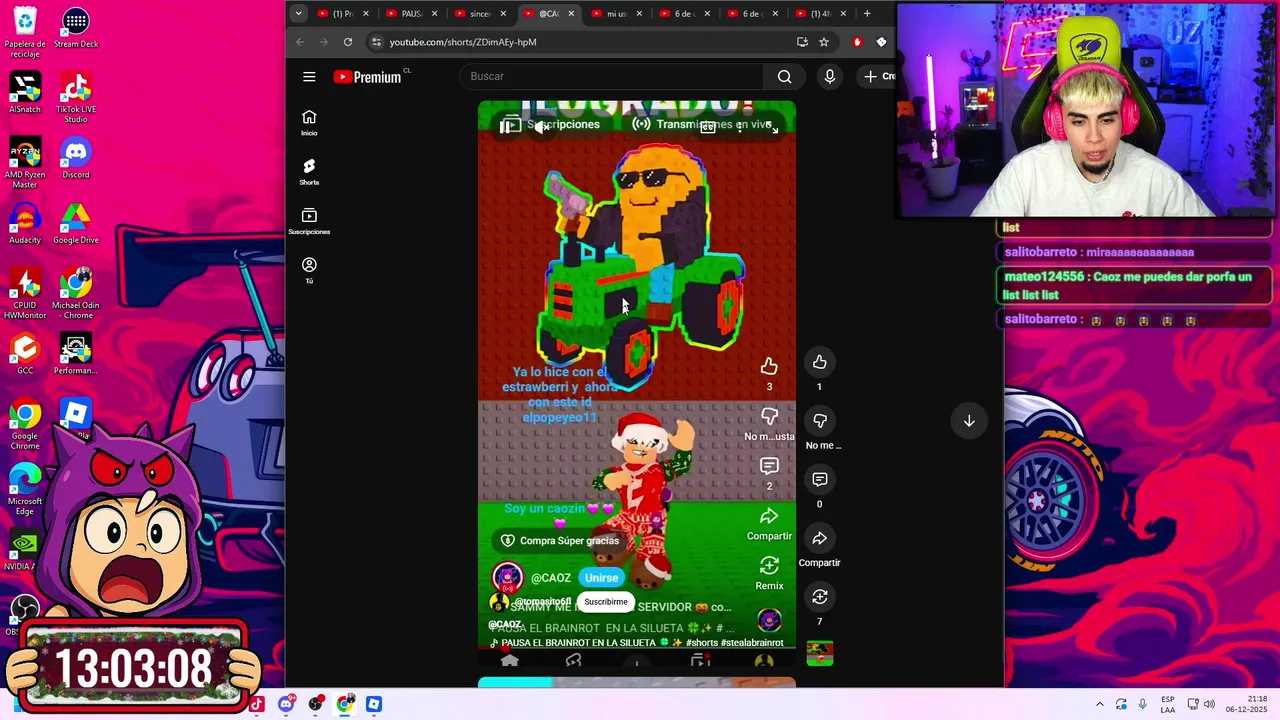
Task: Like the short with thumbs-up outside the video
Action: [x=819, y=362]
